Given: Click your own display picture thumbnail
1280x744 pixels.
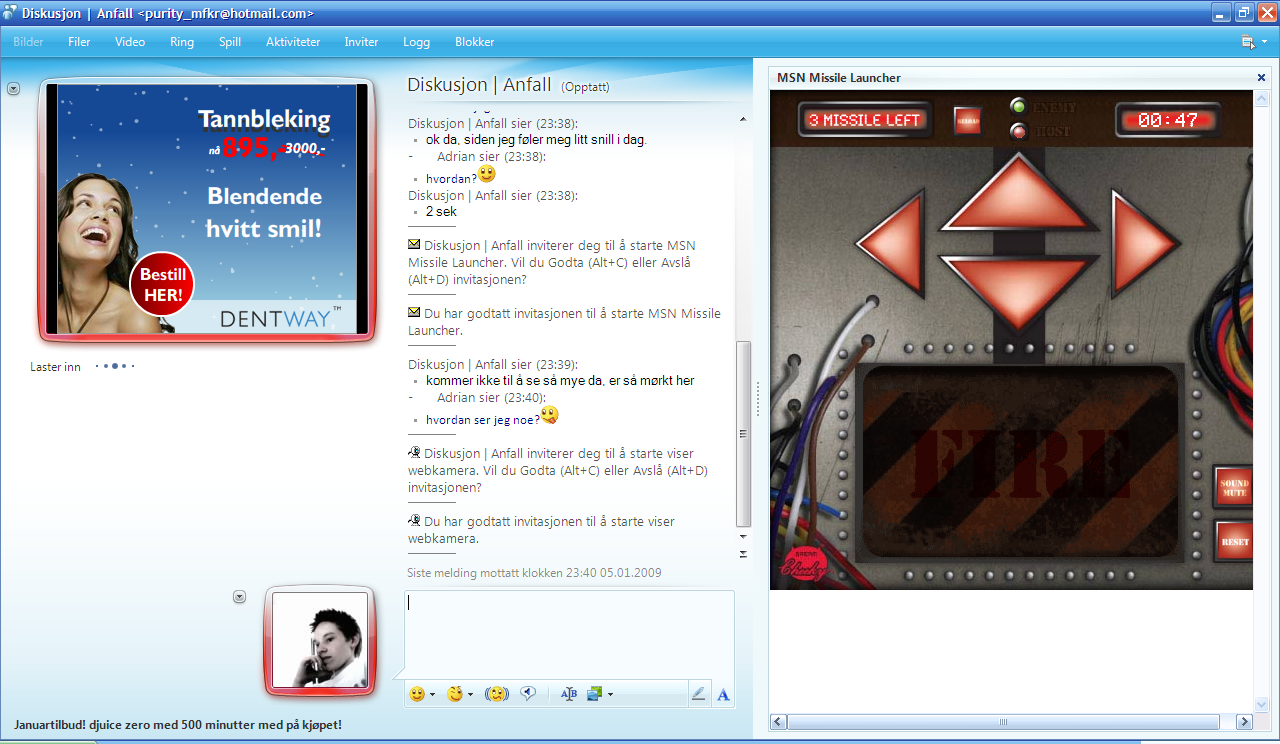Looking at the screenshot, I should tap(320, 640).
